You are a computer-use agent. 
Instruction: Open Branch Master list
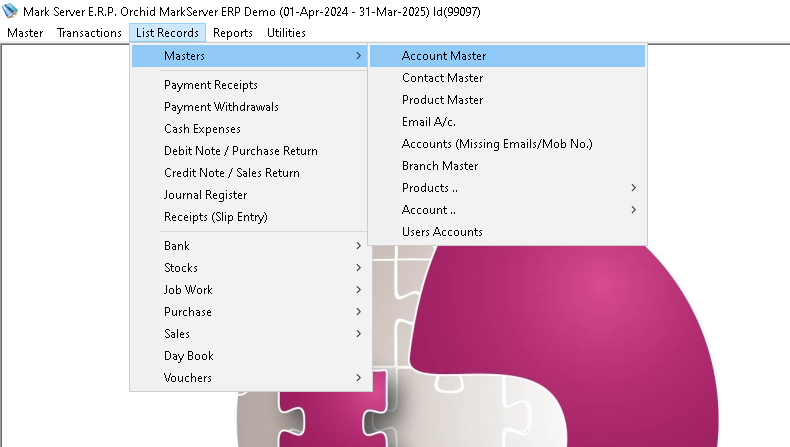[507, 166]
